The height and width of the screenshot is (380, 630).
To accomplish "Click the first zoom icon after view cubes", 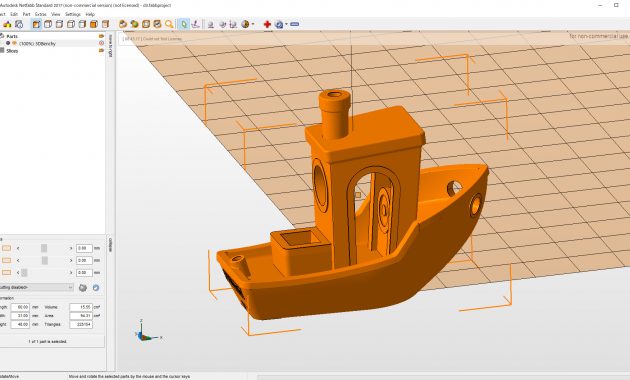I will [123, 25].
